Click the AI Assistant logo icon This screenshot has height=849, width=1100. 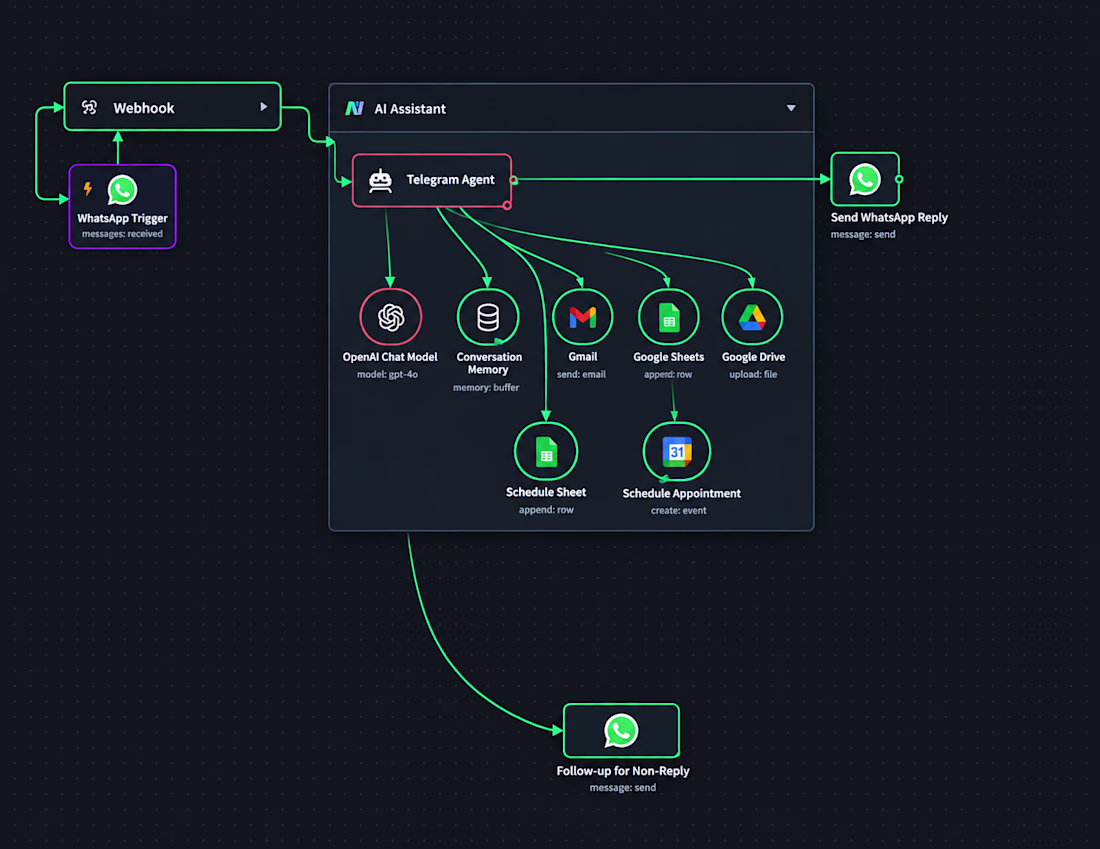[354, 108]
